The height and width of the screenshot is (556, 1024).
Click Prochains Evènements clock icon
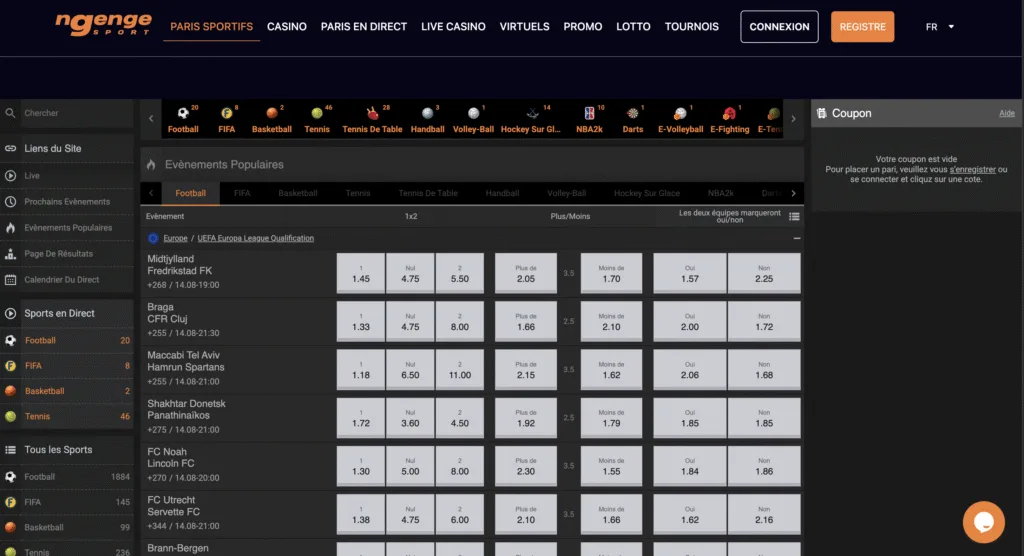tap(10, 202)
